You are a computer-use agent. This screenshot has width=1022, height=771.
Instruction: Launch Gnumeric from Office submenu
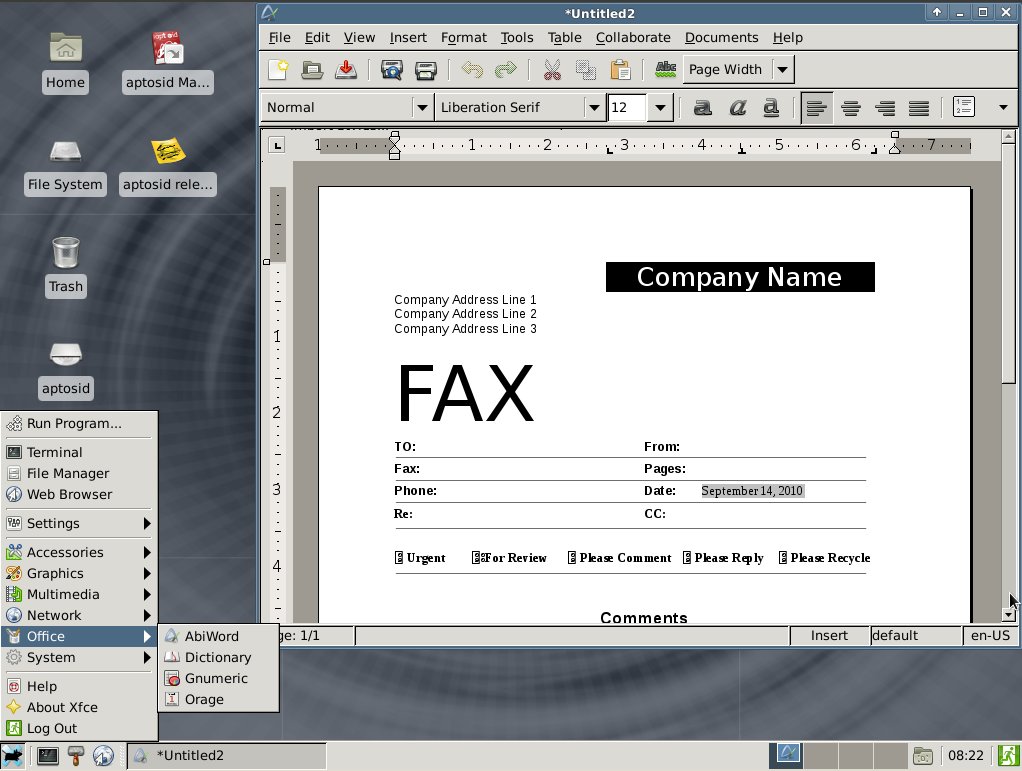tap(218, 678)
